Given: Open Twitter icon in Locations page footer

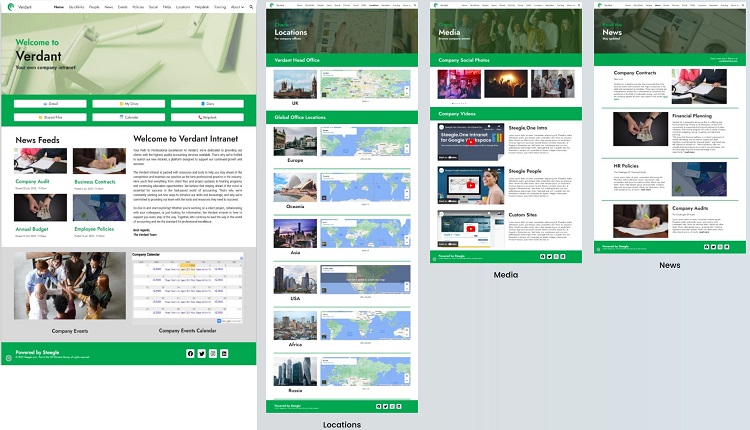Looking at the screenshot, I should tap(385, 406).
